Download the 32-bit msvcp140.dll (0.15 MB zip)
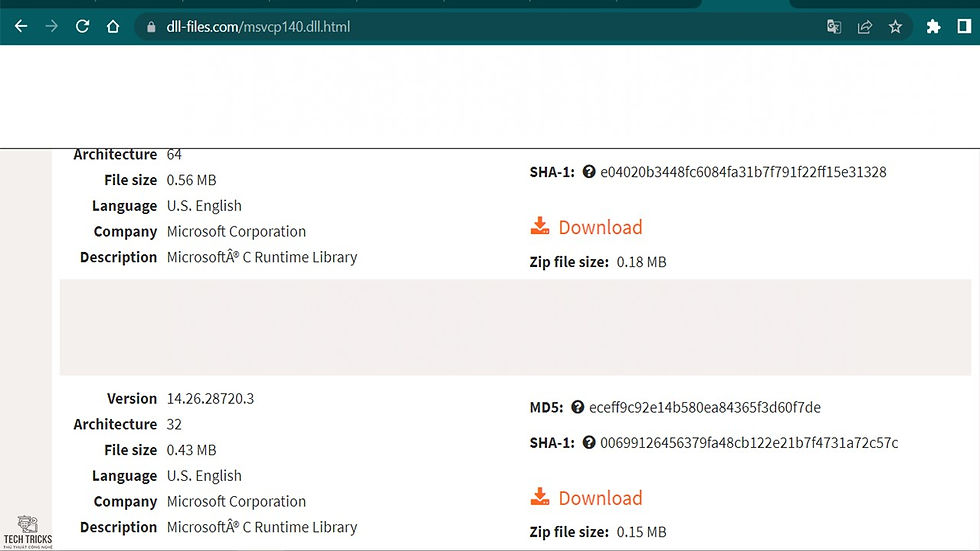980x551 pixels. coord(600,498)
